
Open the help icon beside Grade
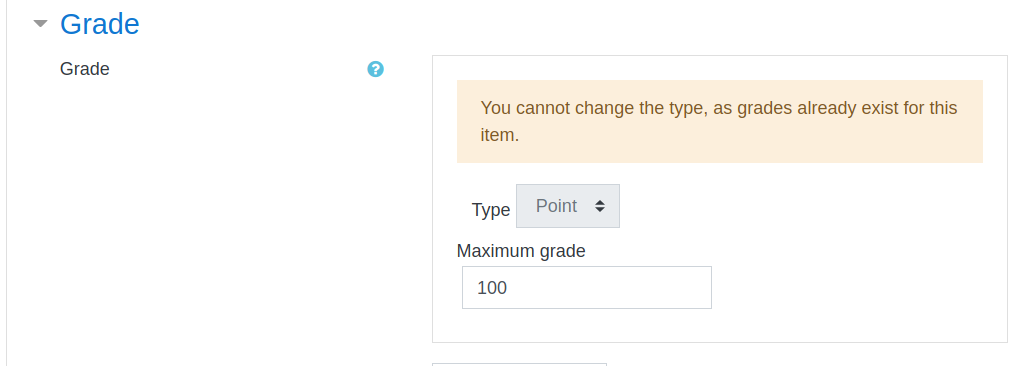[375, 69]
